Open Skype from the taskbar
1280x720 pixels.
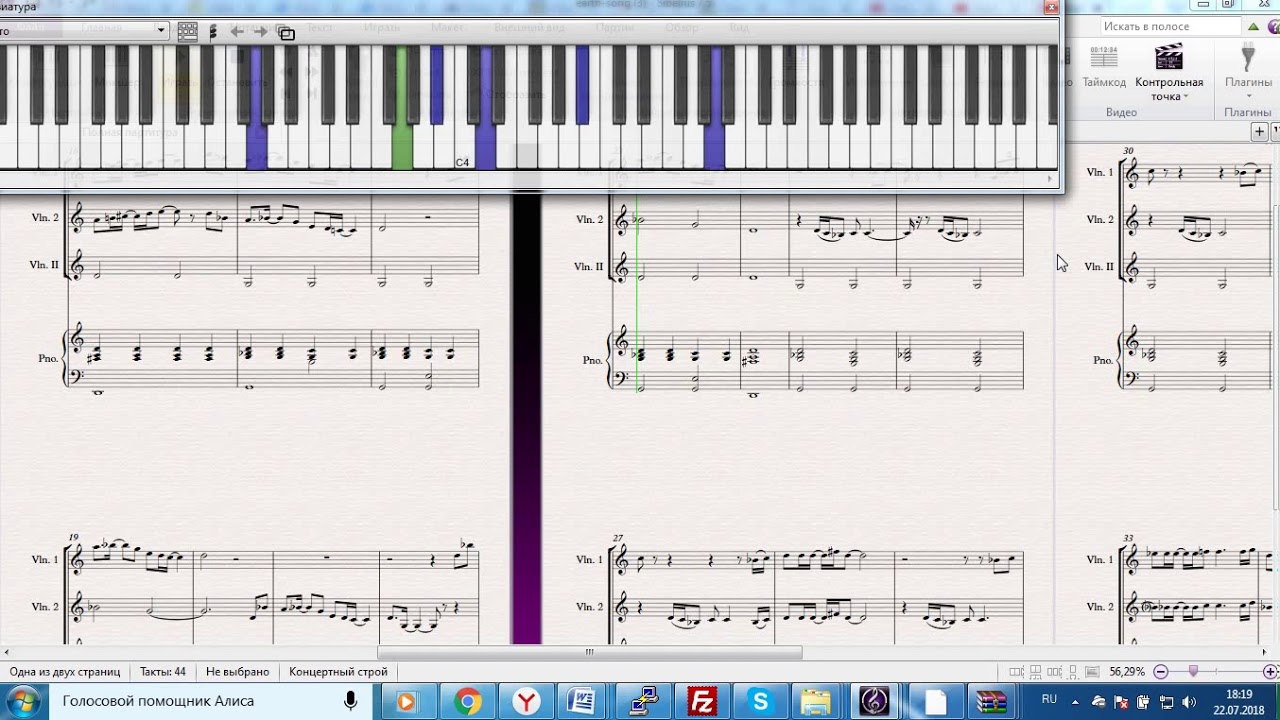760,702
